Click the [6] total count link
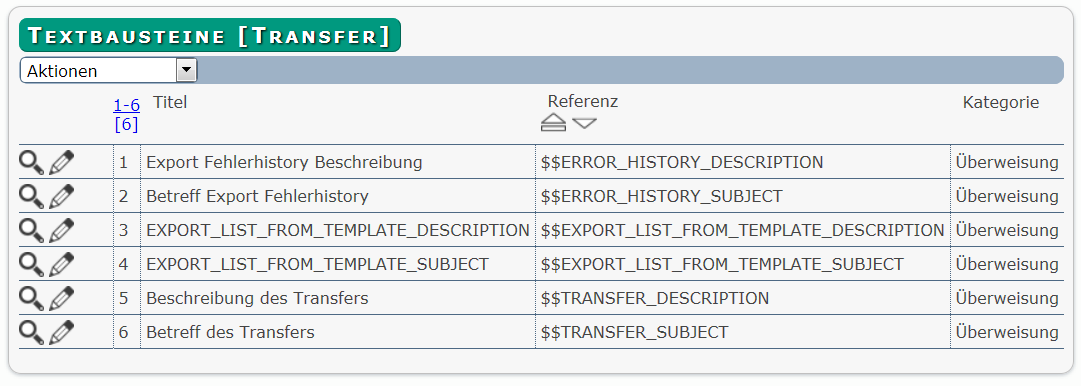The width and height of the screenshot is (1081, 386). pos(126,124)
